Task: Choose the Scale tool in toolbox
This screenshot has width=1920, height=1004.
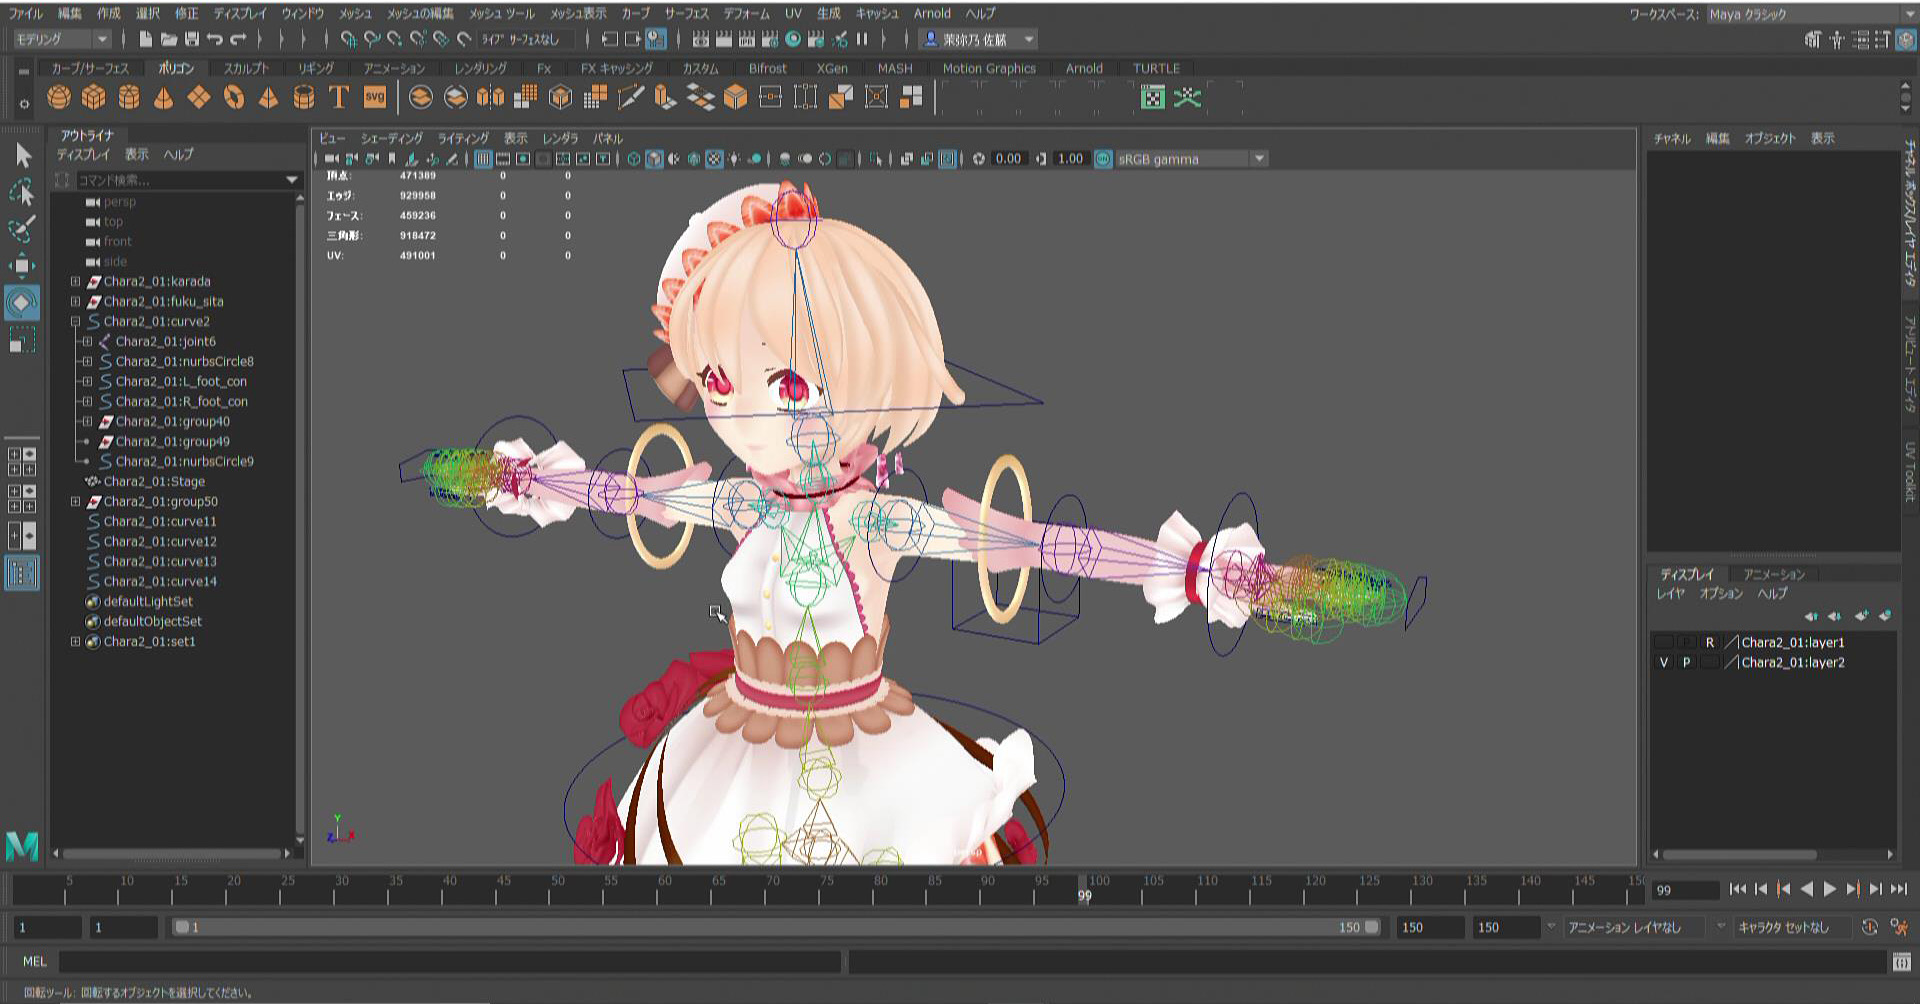Action: tap(22, 339)
